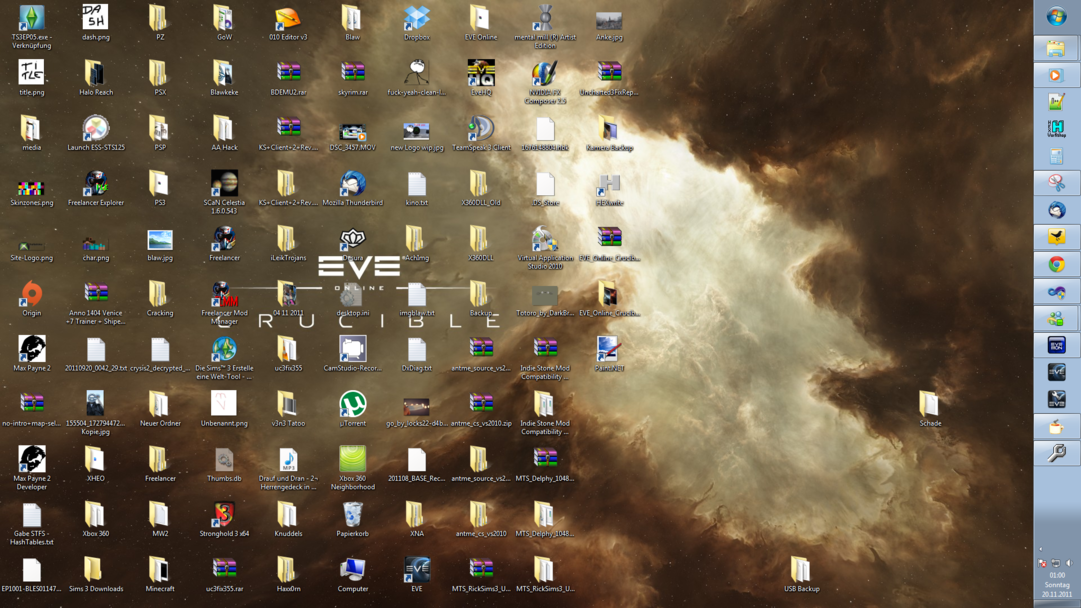The image size is (1081, 608).
Task: Select the skyrim.rar archive file
Action: (x=352, y=74)
